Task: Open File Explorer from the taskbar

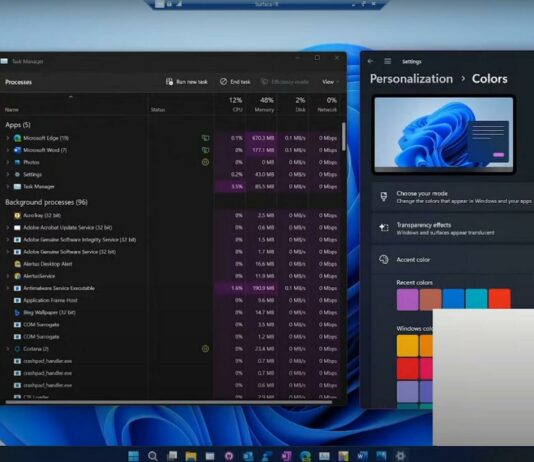Action: [191, 456]
